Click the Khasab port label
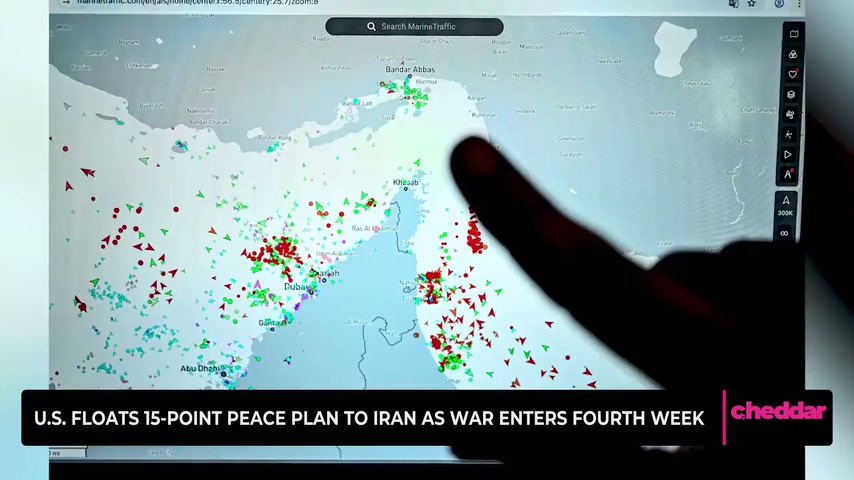The image size is (854, 480). coord(406,183)
